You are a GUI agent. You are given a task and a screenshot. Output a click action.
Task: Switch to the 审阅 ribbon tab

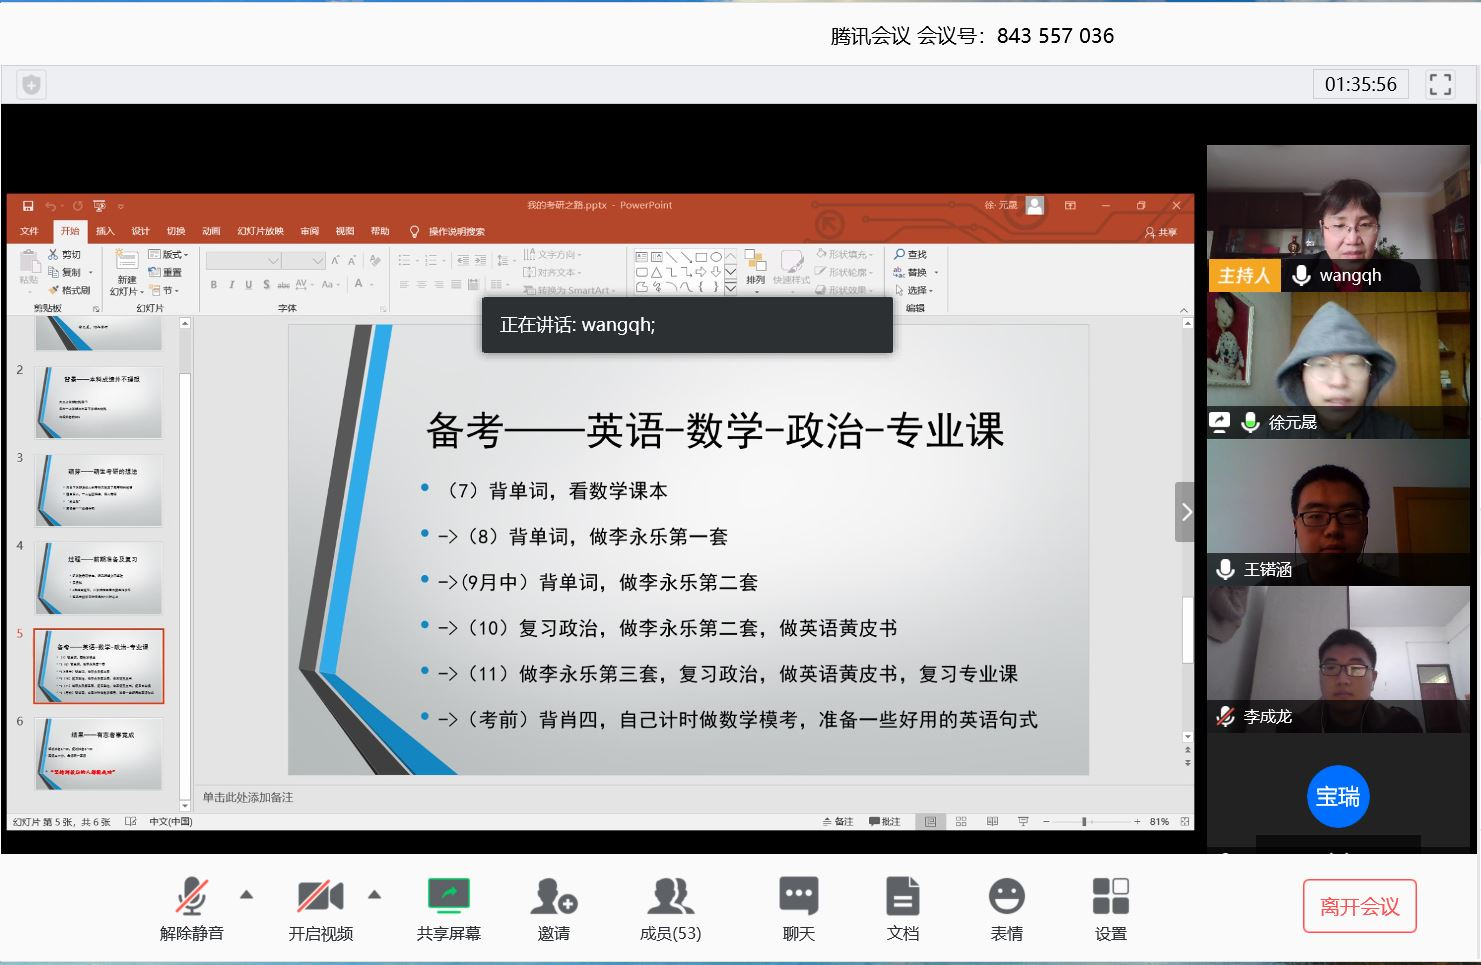coord(310,231)
